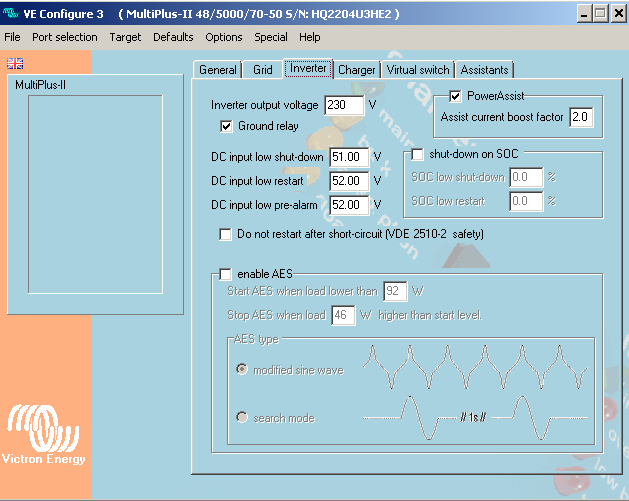Tick the enable AES checkbox

(225, 274)
